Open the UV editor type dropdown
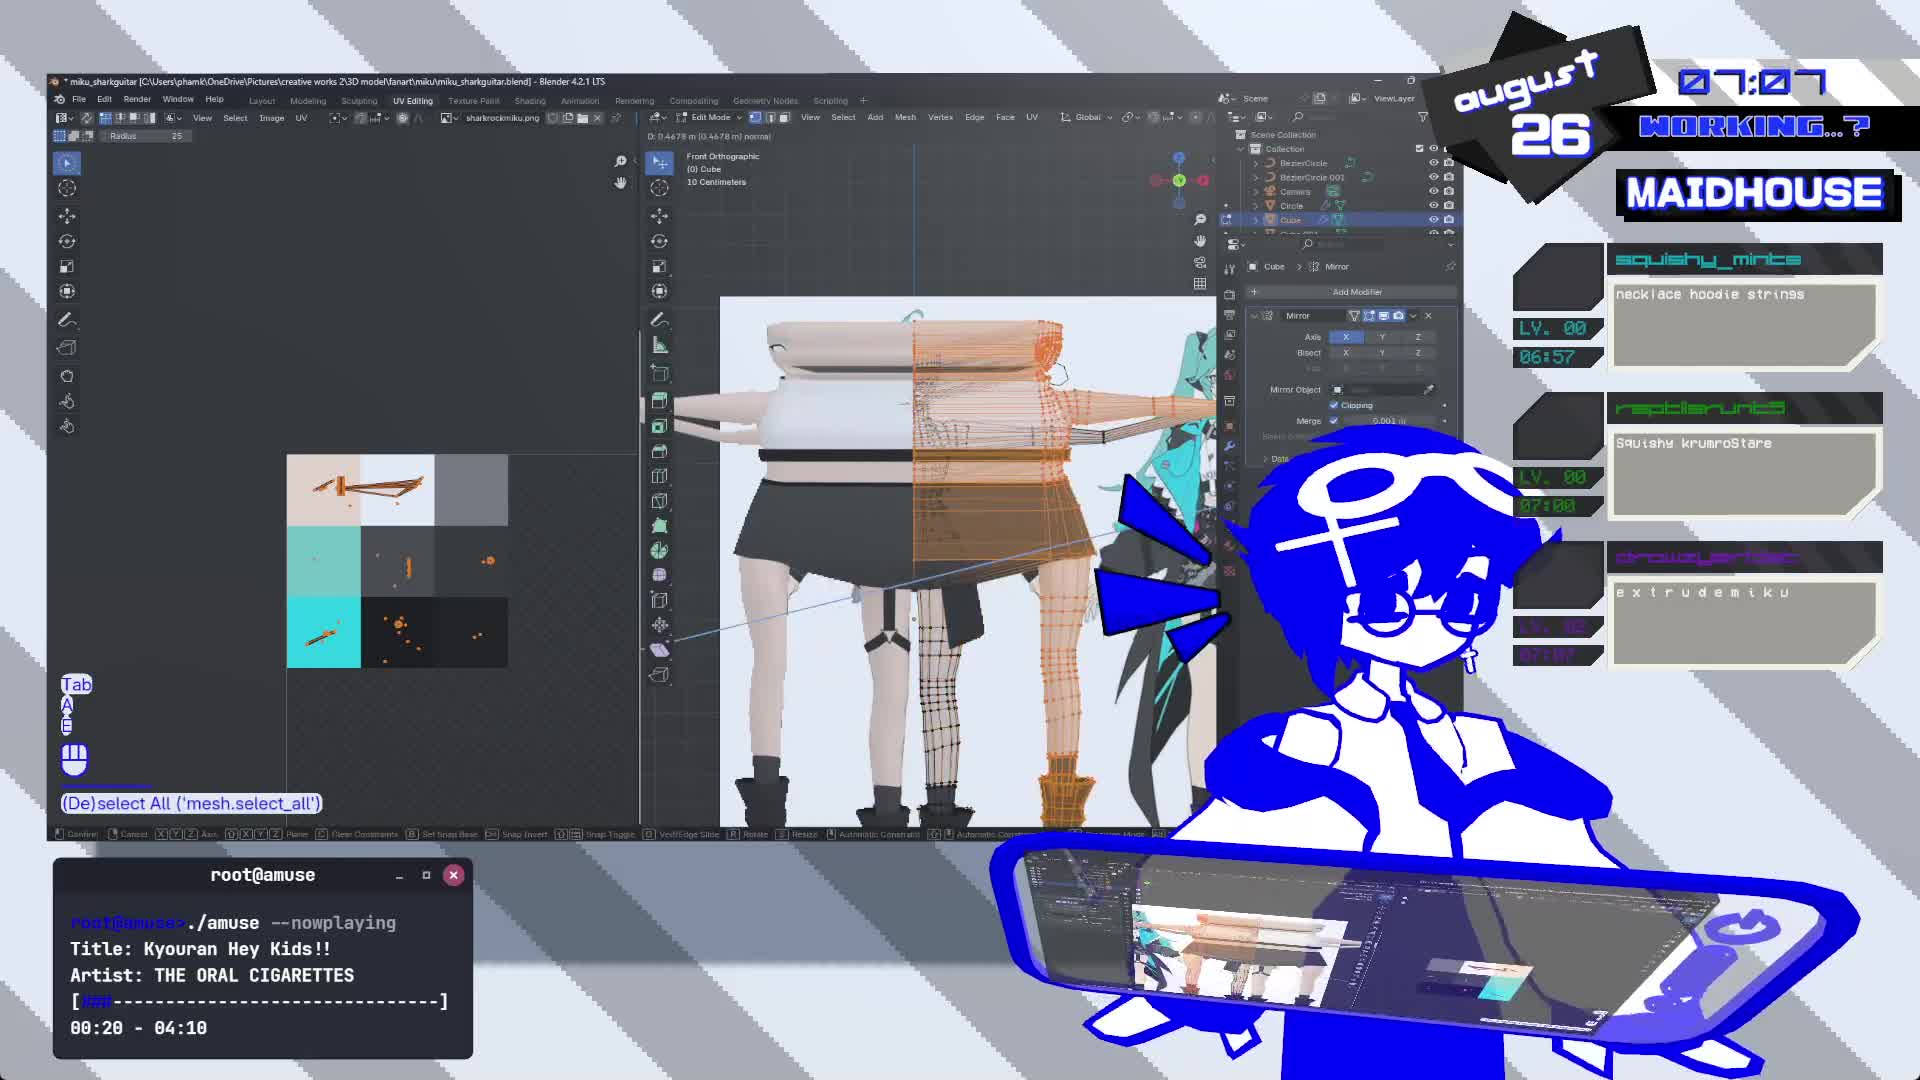 click(65, 118)
